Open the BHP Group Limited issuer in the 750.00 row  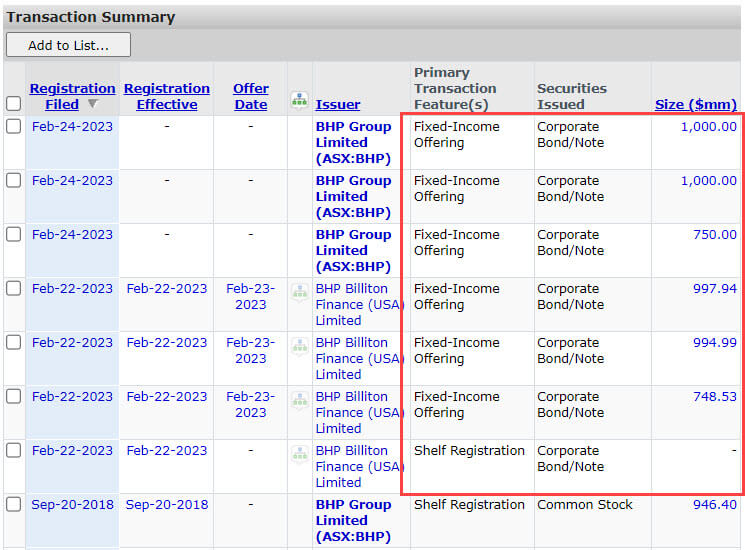(x=353, y=250)
